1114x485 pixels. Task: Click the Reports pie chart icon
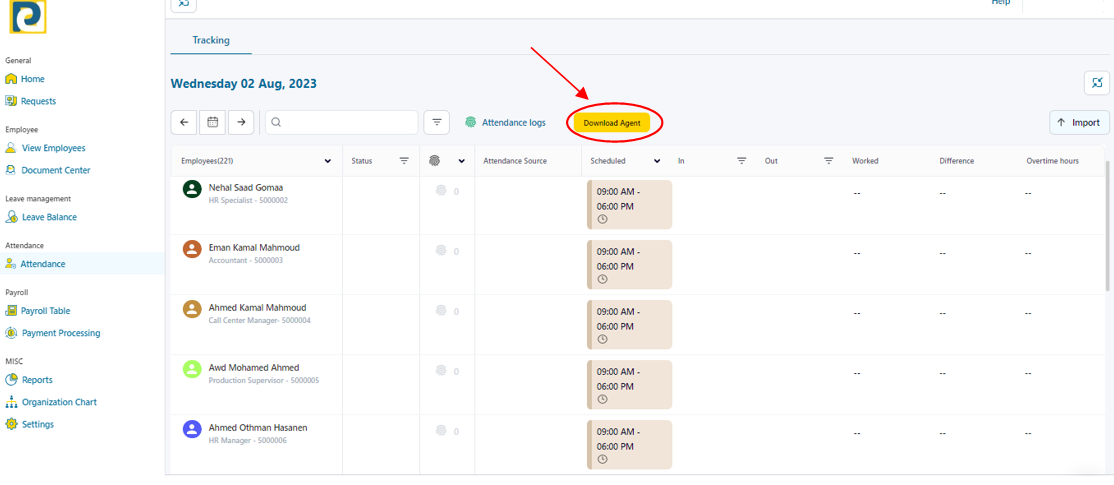(11, 380)
